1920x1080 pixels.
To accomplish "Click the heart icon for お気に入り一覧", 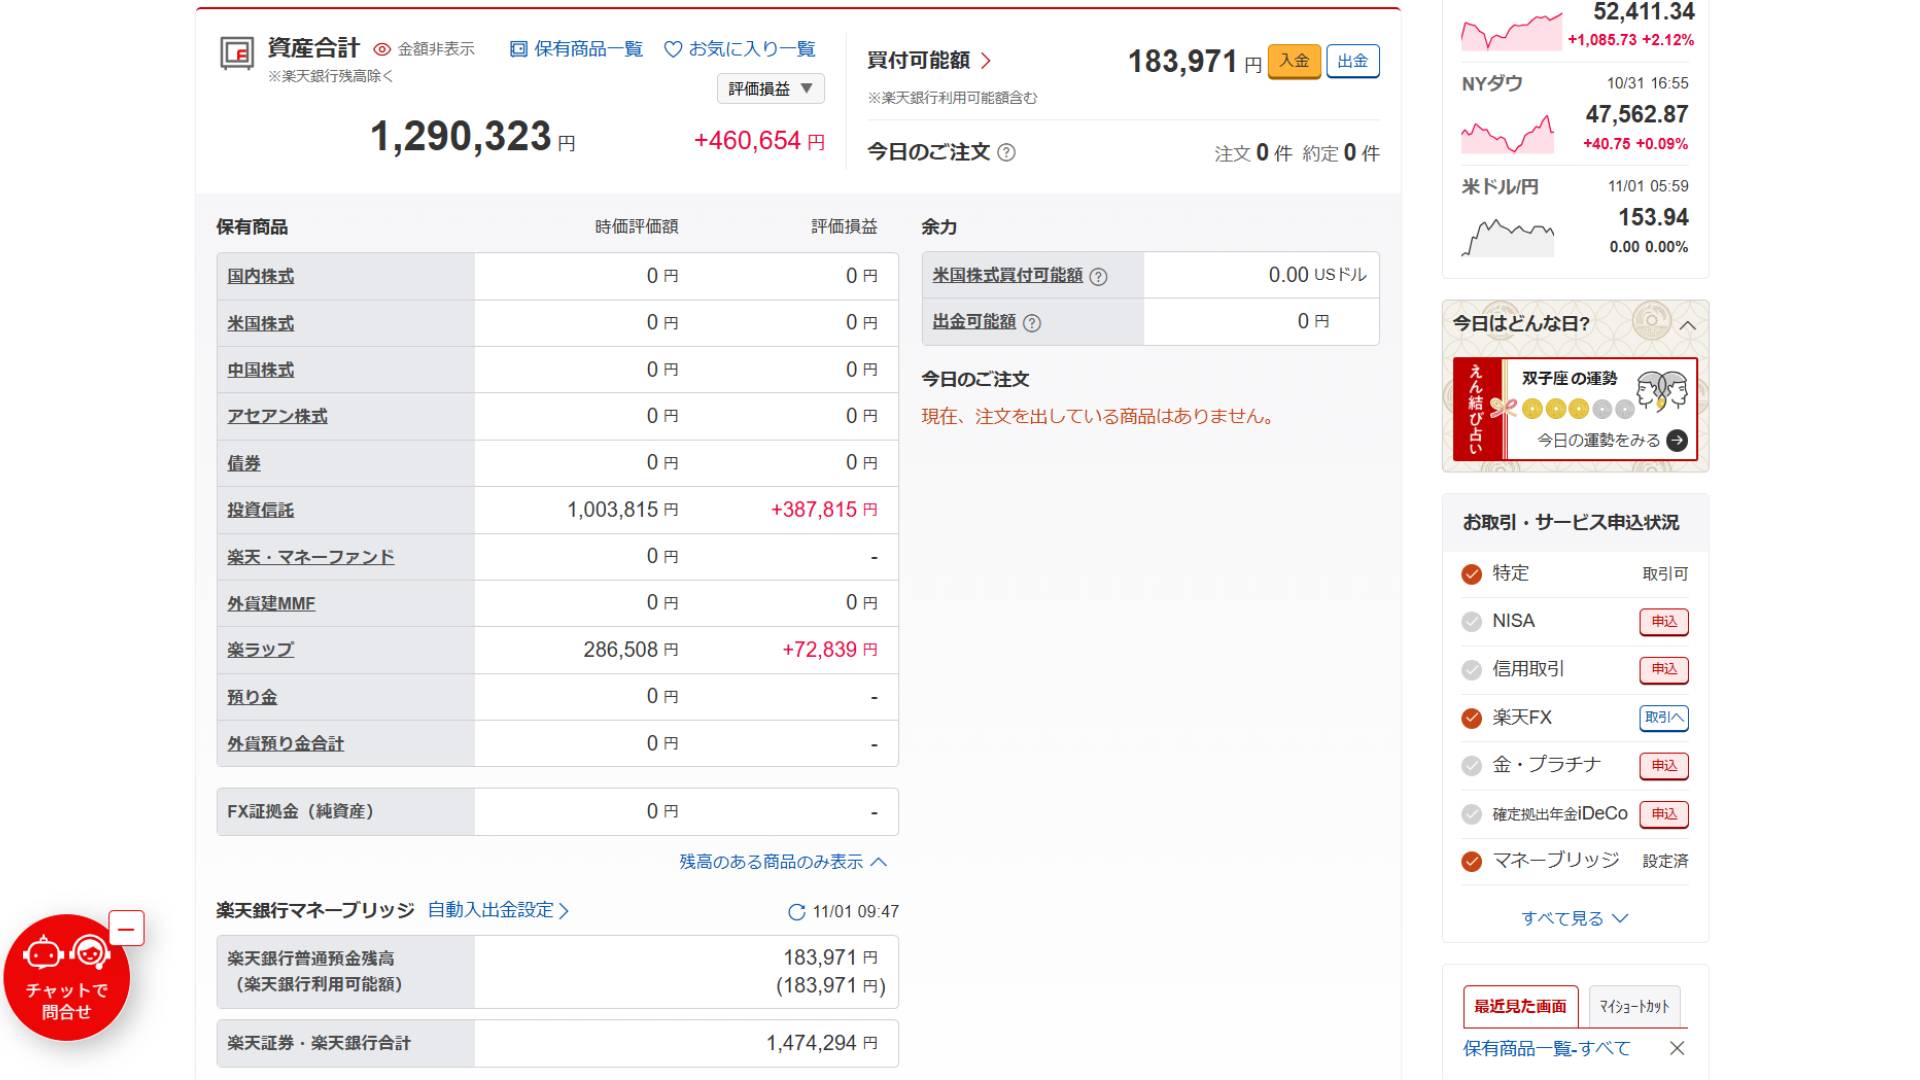I will [x=673, y=49].
